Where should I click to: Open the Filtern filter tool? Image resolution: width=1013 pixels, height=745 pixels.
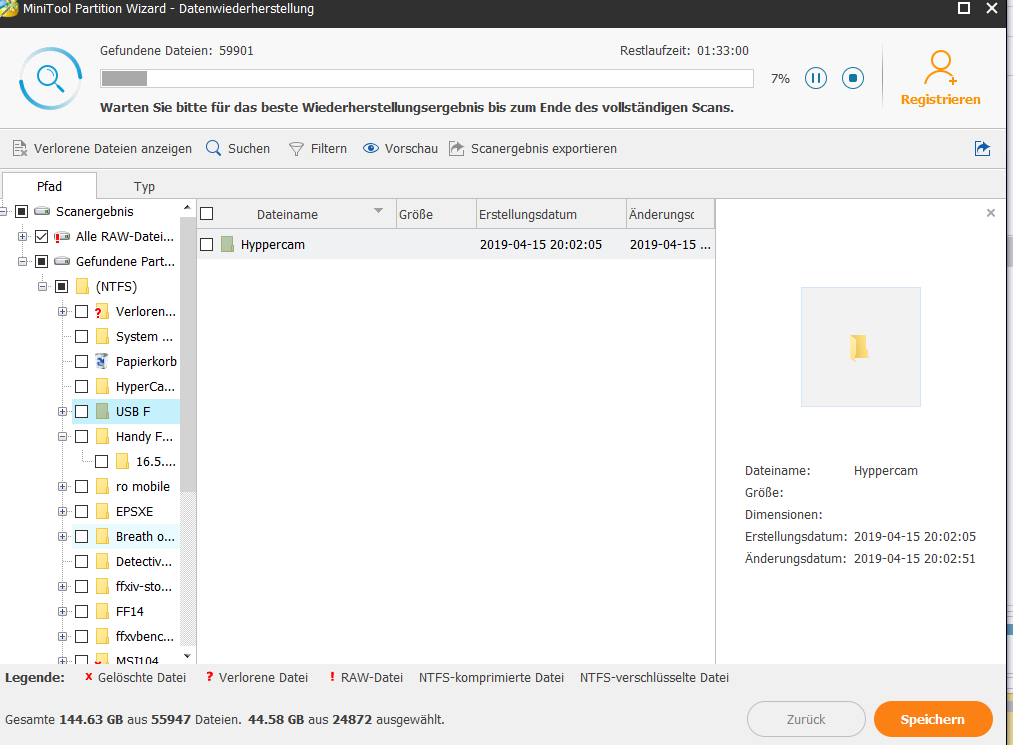(x=317, y=149)
